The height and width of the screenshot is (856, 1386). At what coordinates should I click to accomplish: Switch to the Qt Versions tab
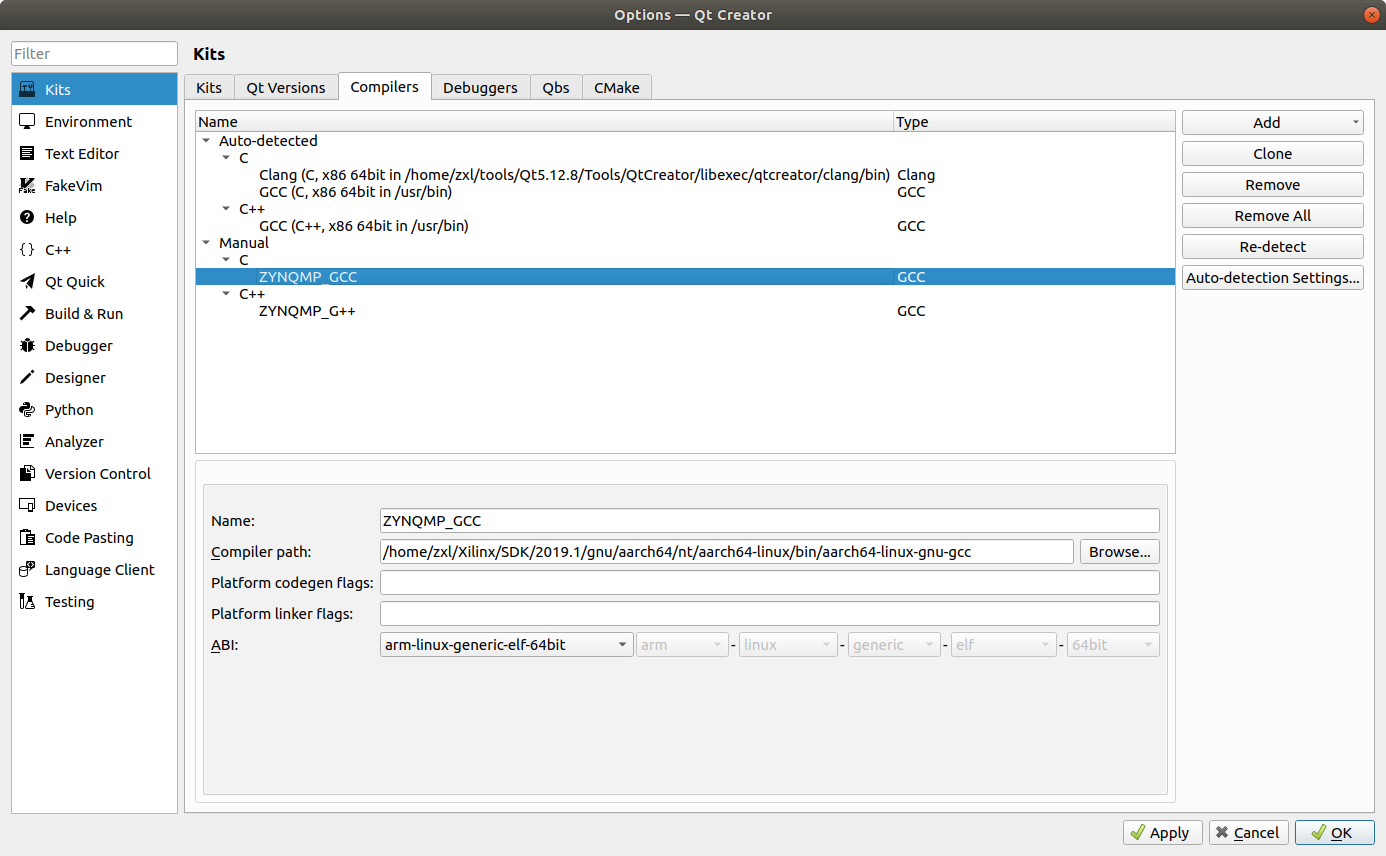[286, 87]
